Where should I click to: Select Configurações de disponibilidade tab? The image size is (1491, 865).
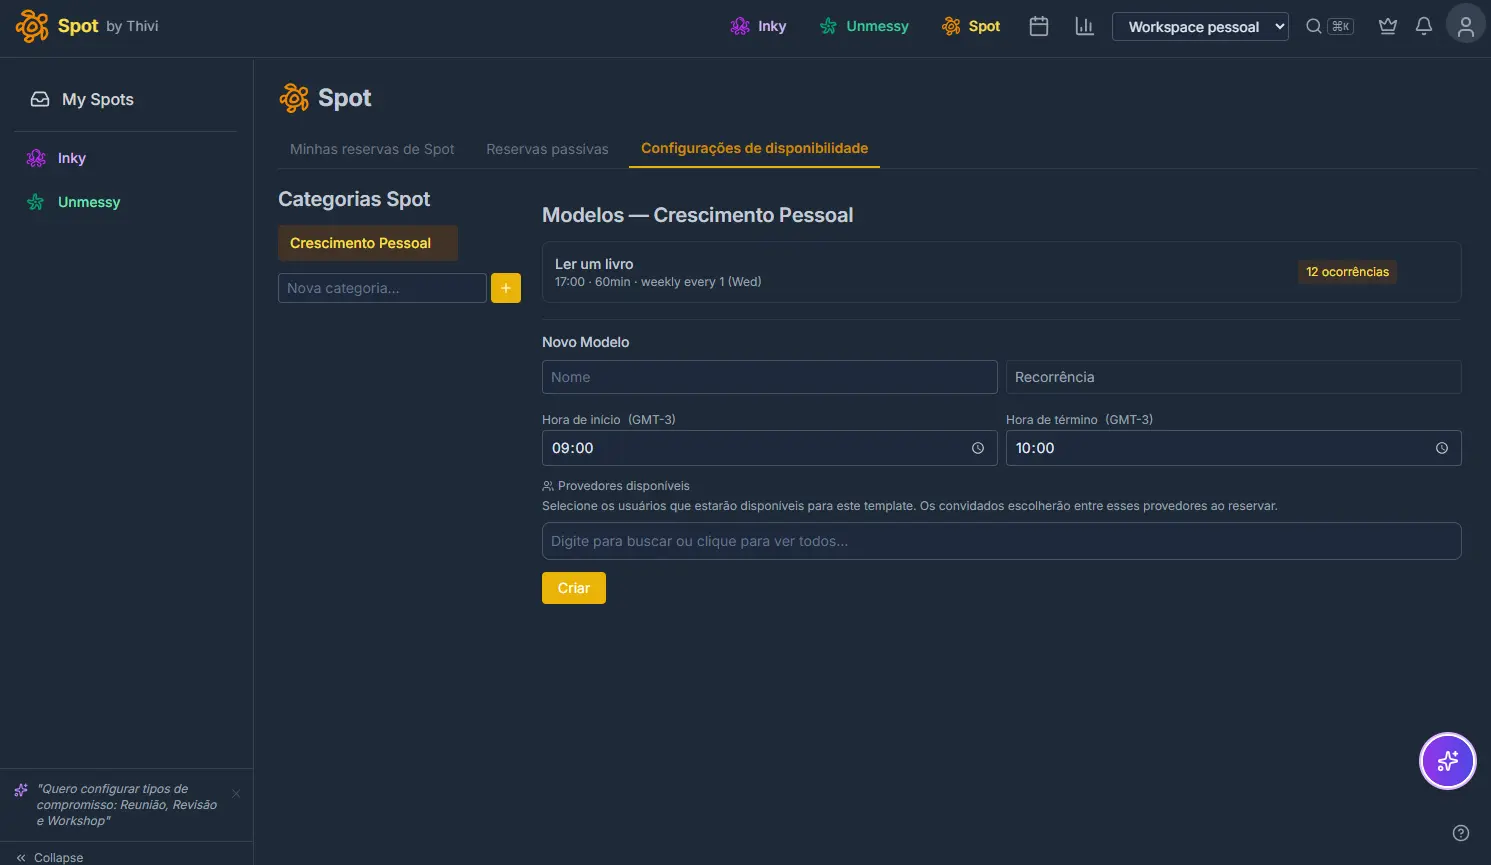(754, 148)
